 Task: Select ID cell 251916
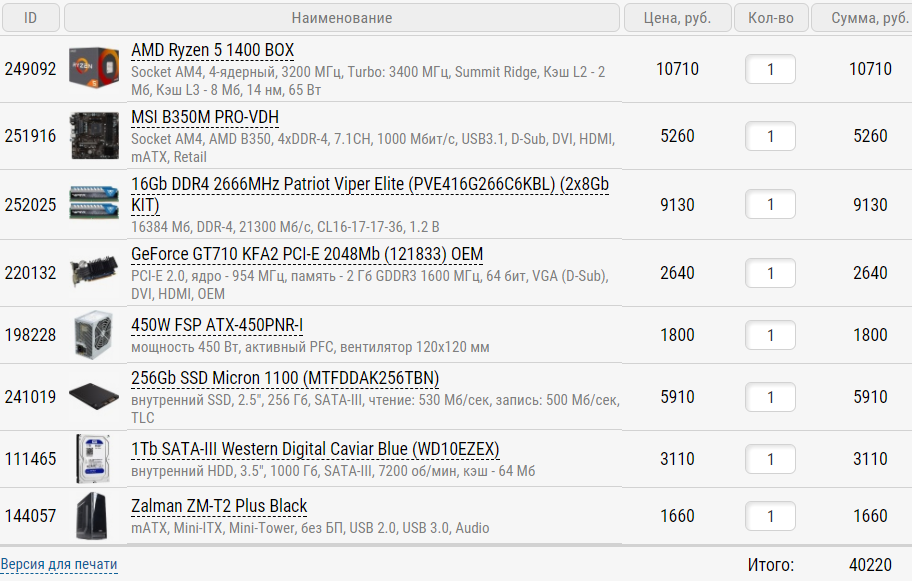[30, 136]
